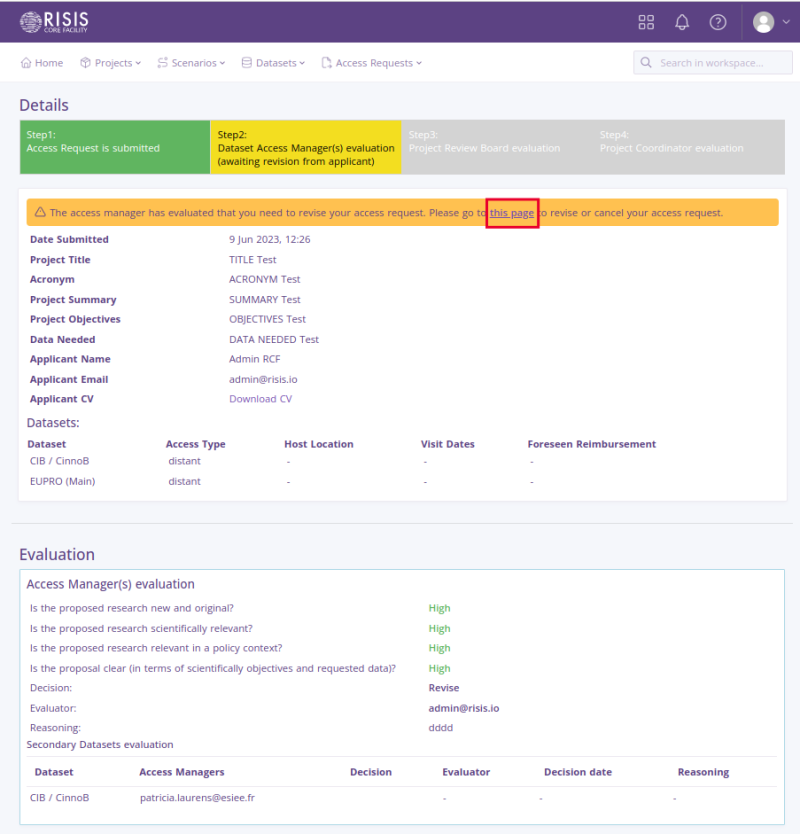
Task: Follow the highlighted 'this page' link
Action: (x=512, y=212)
